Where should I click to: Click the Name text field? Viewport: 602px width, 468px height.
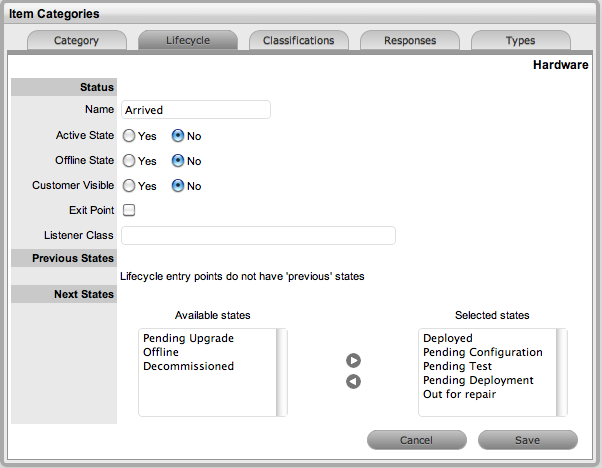tap(196, 110)
